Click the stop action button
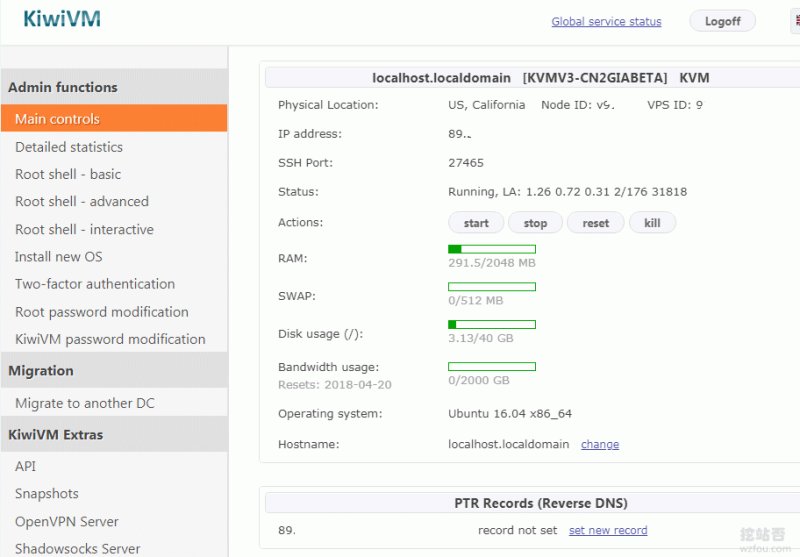Screen dimensions: 800x557 535,223
